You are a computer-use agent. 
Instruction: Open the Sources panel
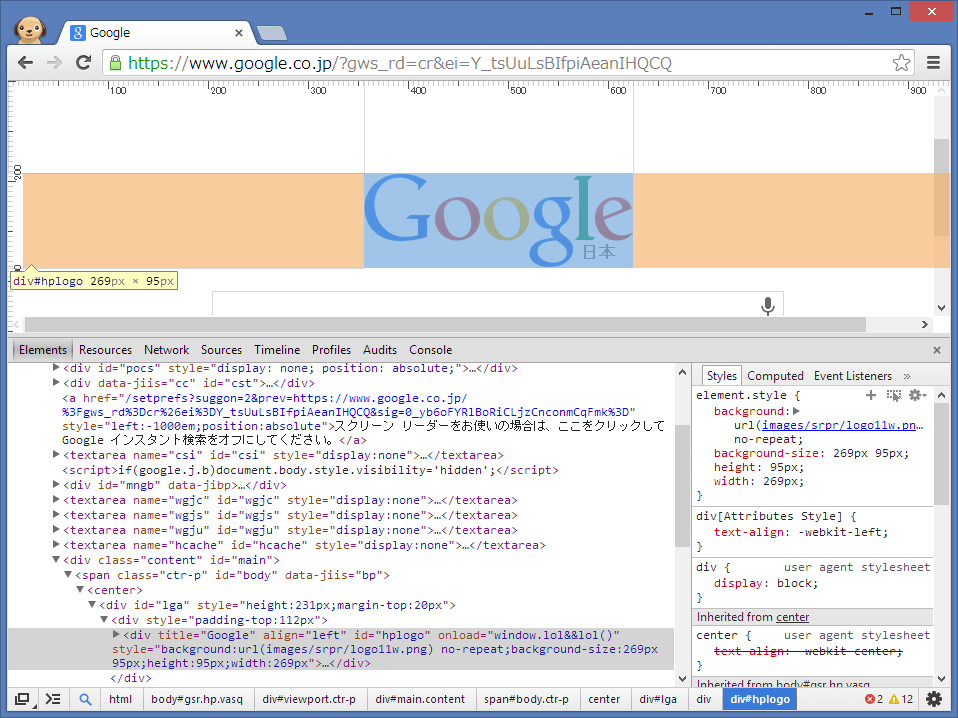click(x=221, y=350)
